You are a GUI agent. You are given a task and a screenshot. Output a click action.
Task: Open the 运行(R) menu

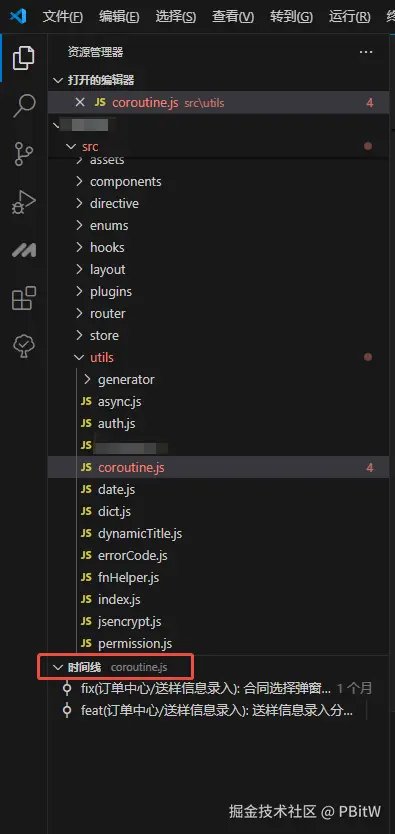pos(349,16)
